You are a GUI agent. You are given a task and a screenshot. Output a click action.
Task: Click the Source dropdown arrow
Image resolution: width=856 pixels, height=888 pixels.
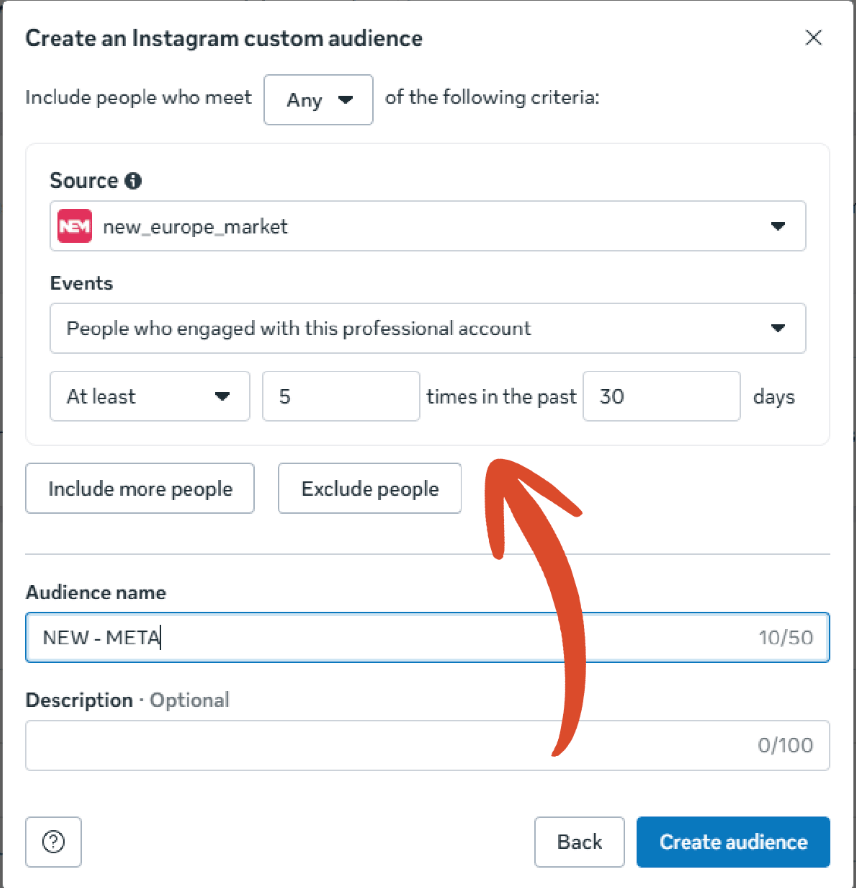(778, 227)
